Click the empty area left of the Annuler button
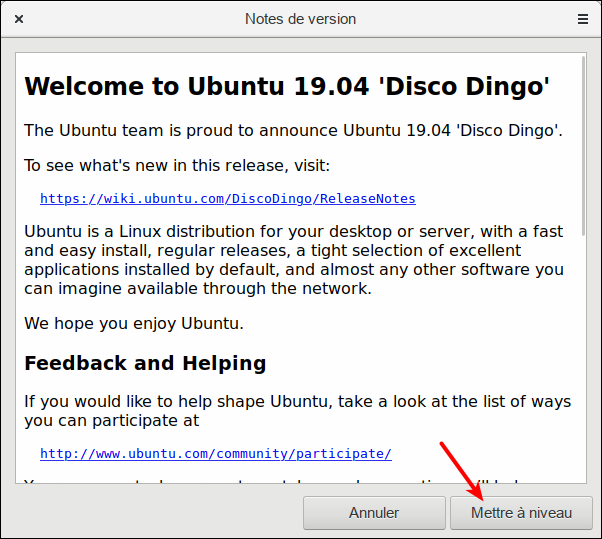The image size is (602, 539). (150, 513)
